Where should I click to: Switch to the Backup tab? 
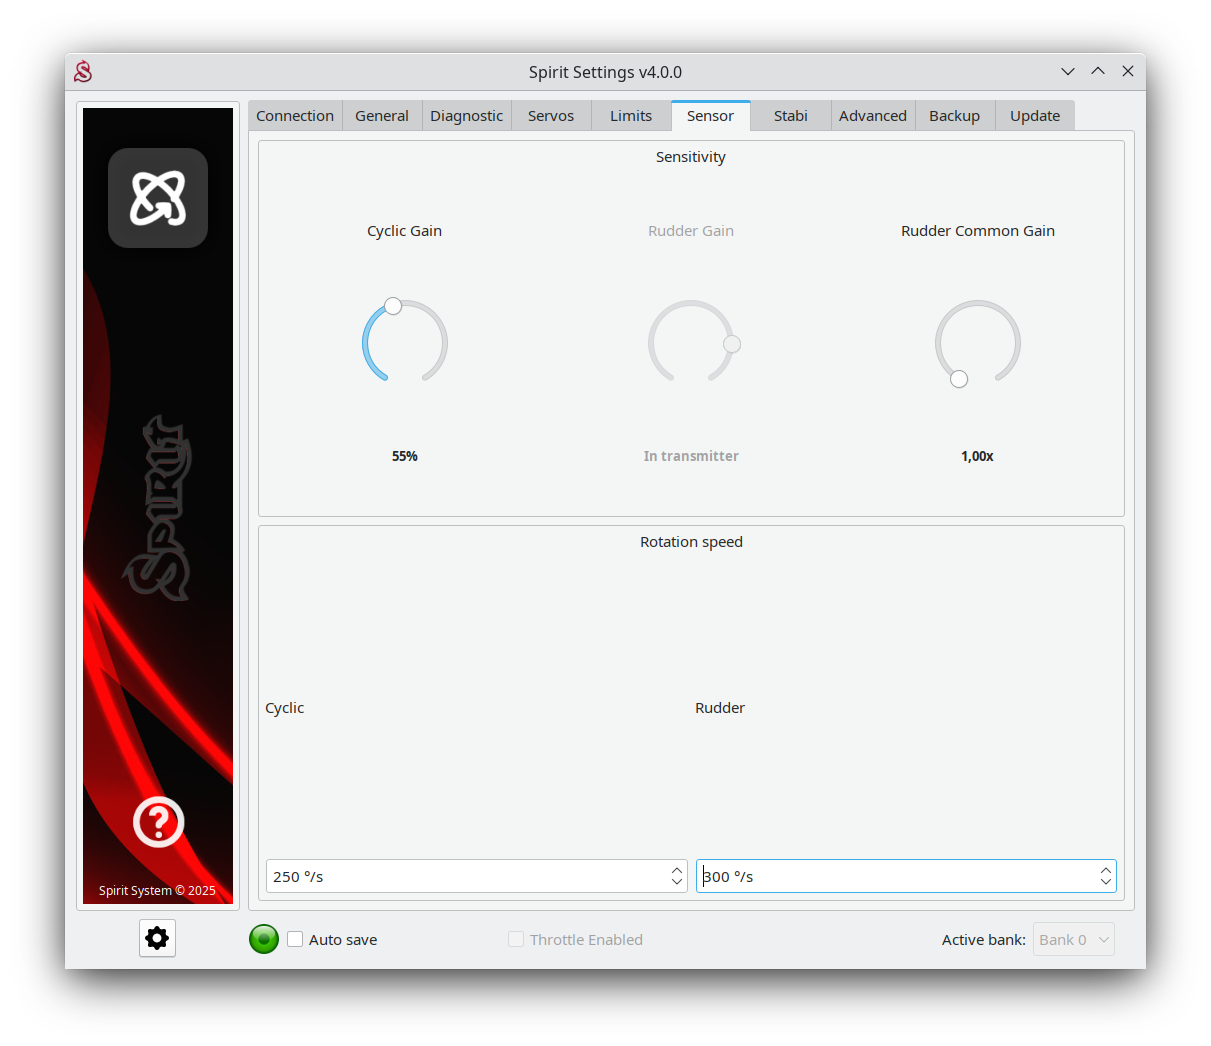[954, 116]
